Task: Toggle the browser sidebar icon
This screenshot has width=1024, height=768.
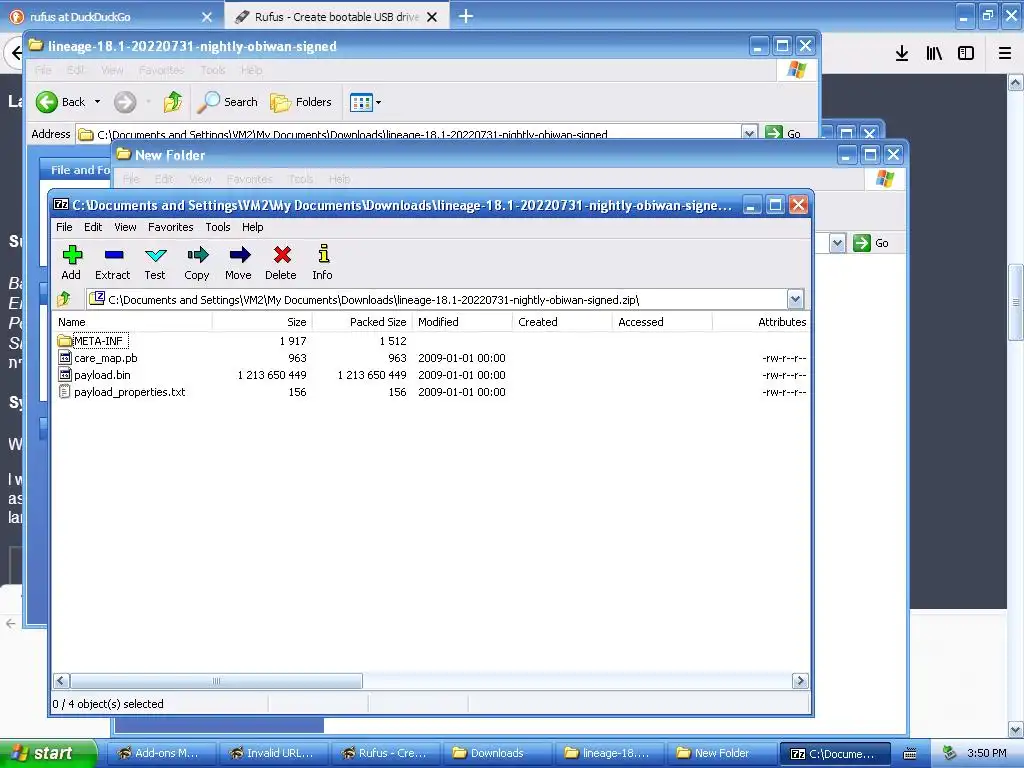Action: [966, 54]
